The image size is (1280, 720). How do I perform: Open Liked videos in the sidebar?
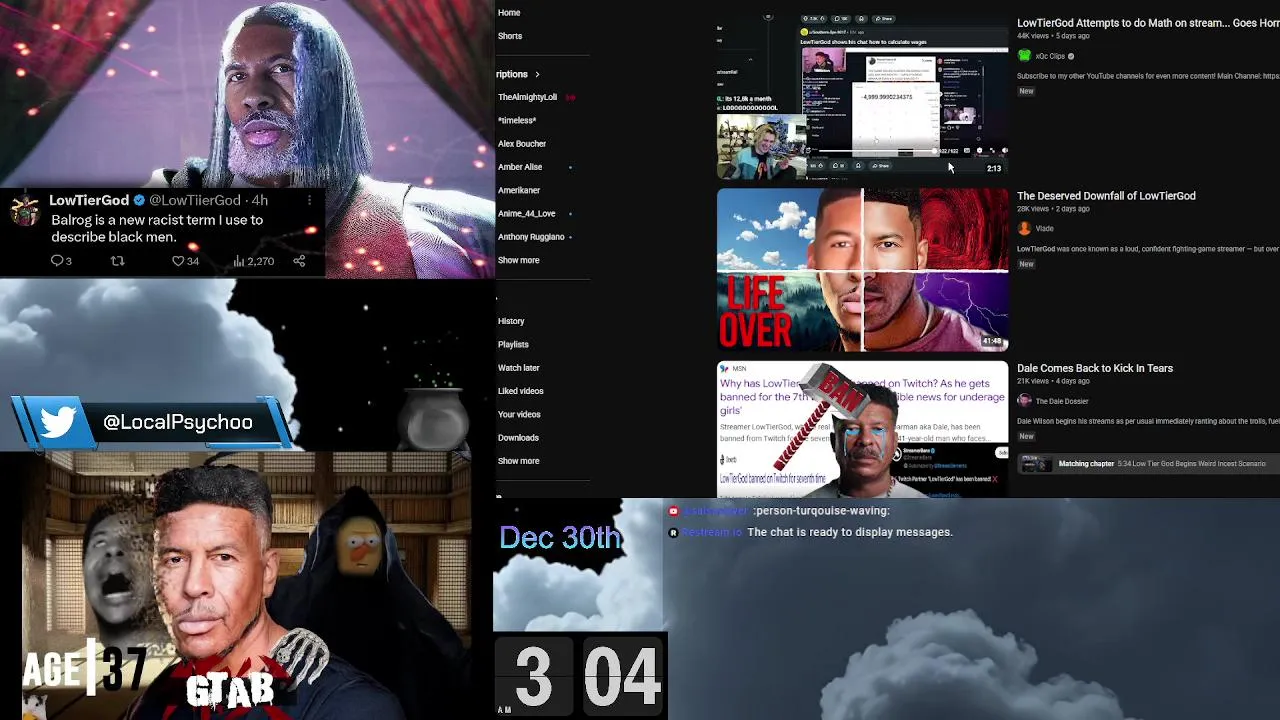click(x=520, y=391)
